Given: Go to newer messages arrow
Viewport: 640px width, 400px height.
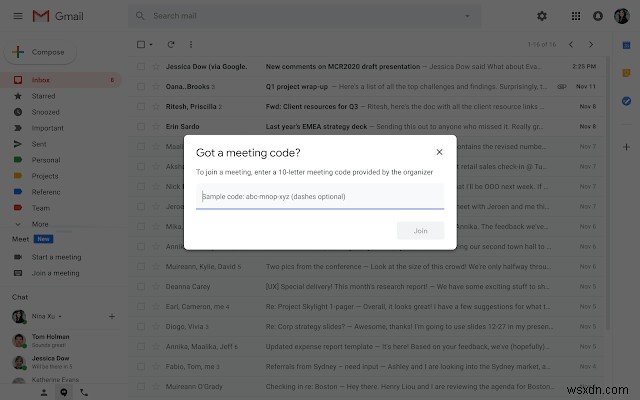Looking at the screenshot, I should (571, 44).
